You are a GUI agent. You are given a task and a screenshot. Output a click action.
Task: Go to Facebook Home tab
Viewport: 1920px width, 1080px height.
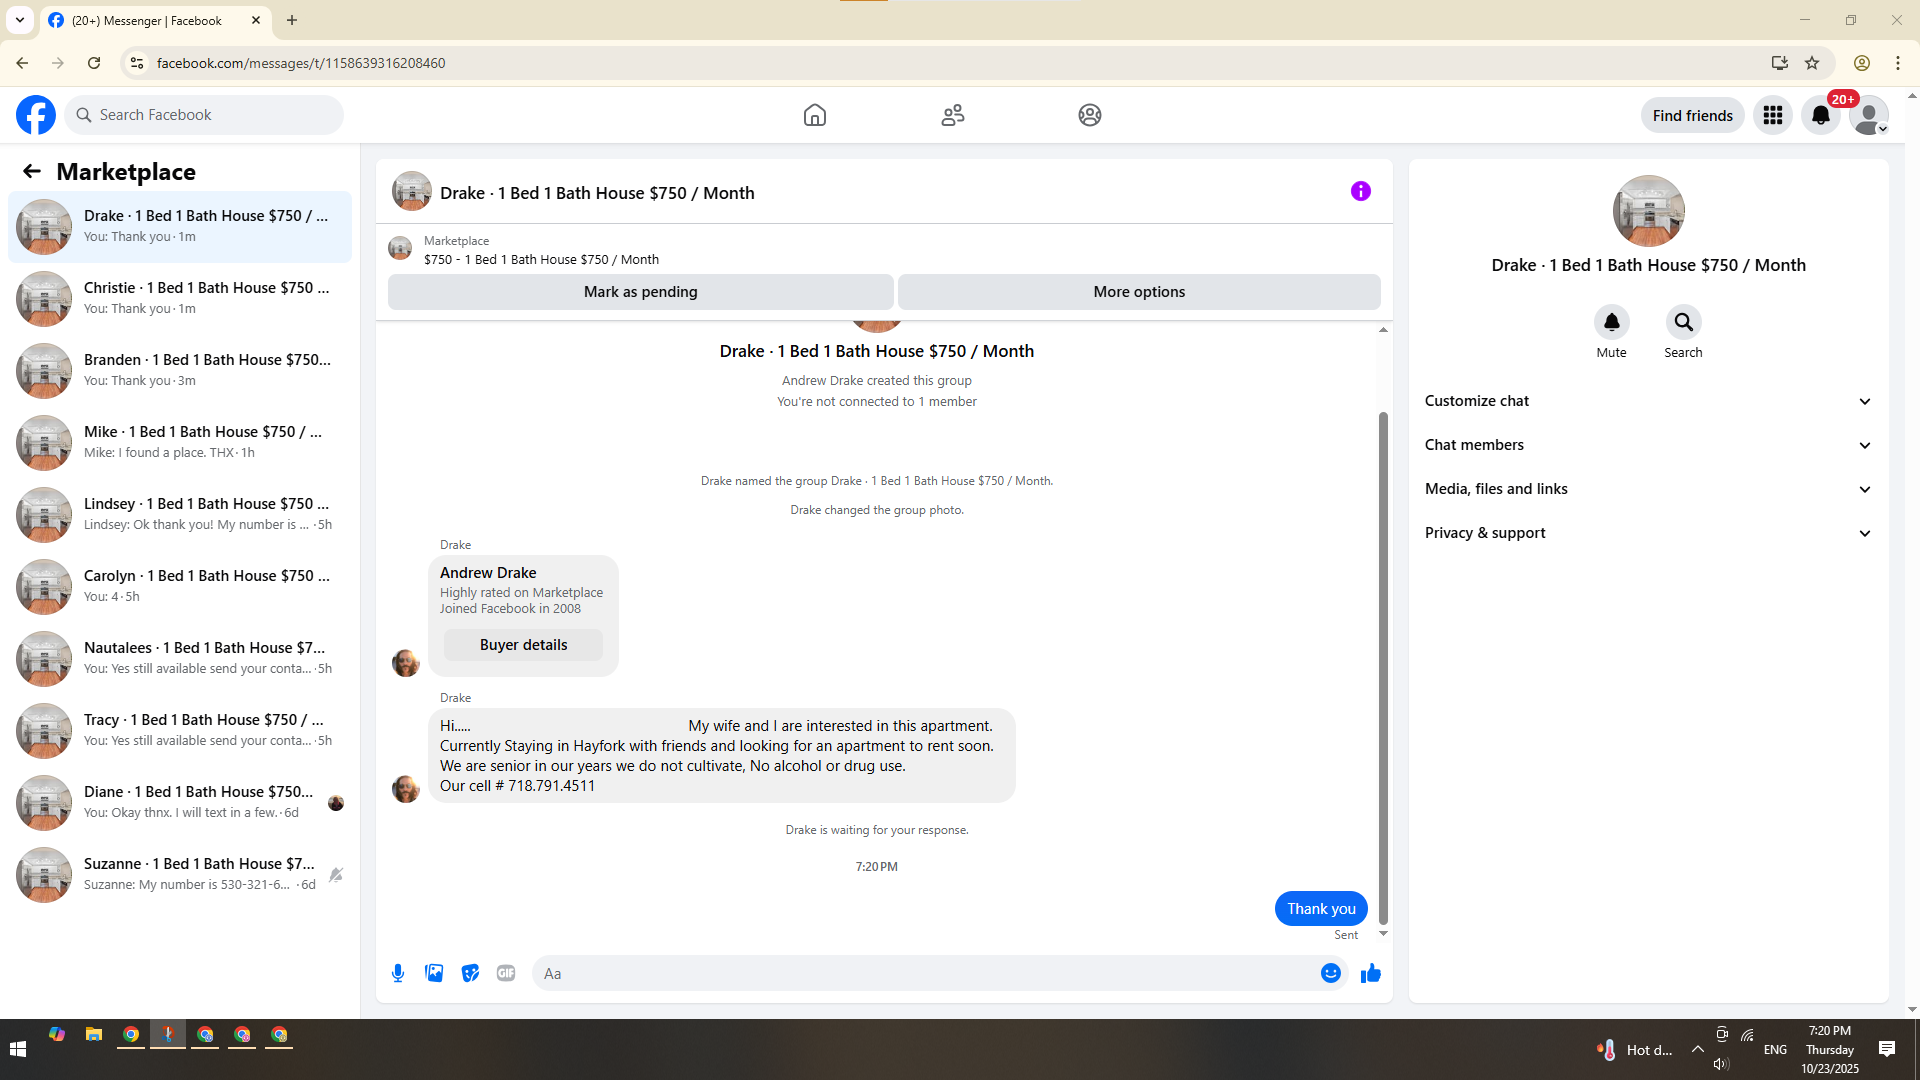point(814,115)
